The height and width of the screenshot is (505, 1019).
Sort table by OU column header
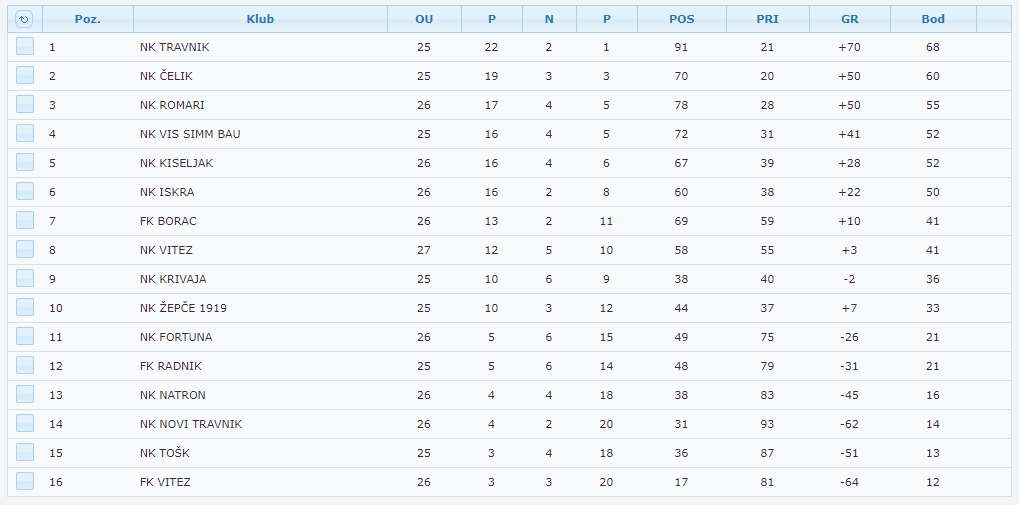(424, 19)
